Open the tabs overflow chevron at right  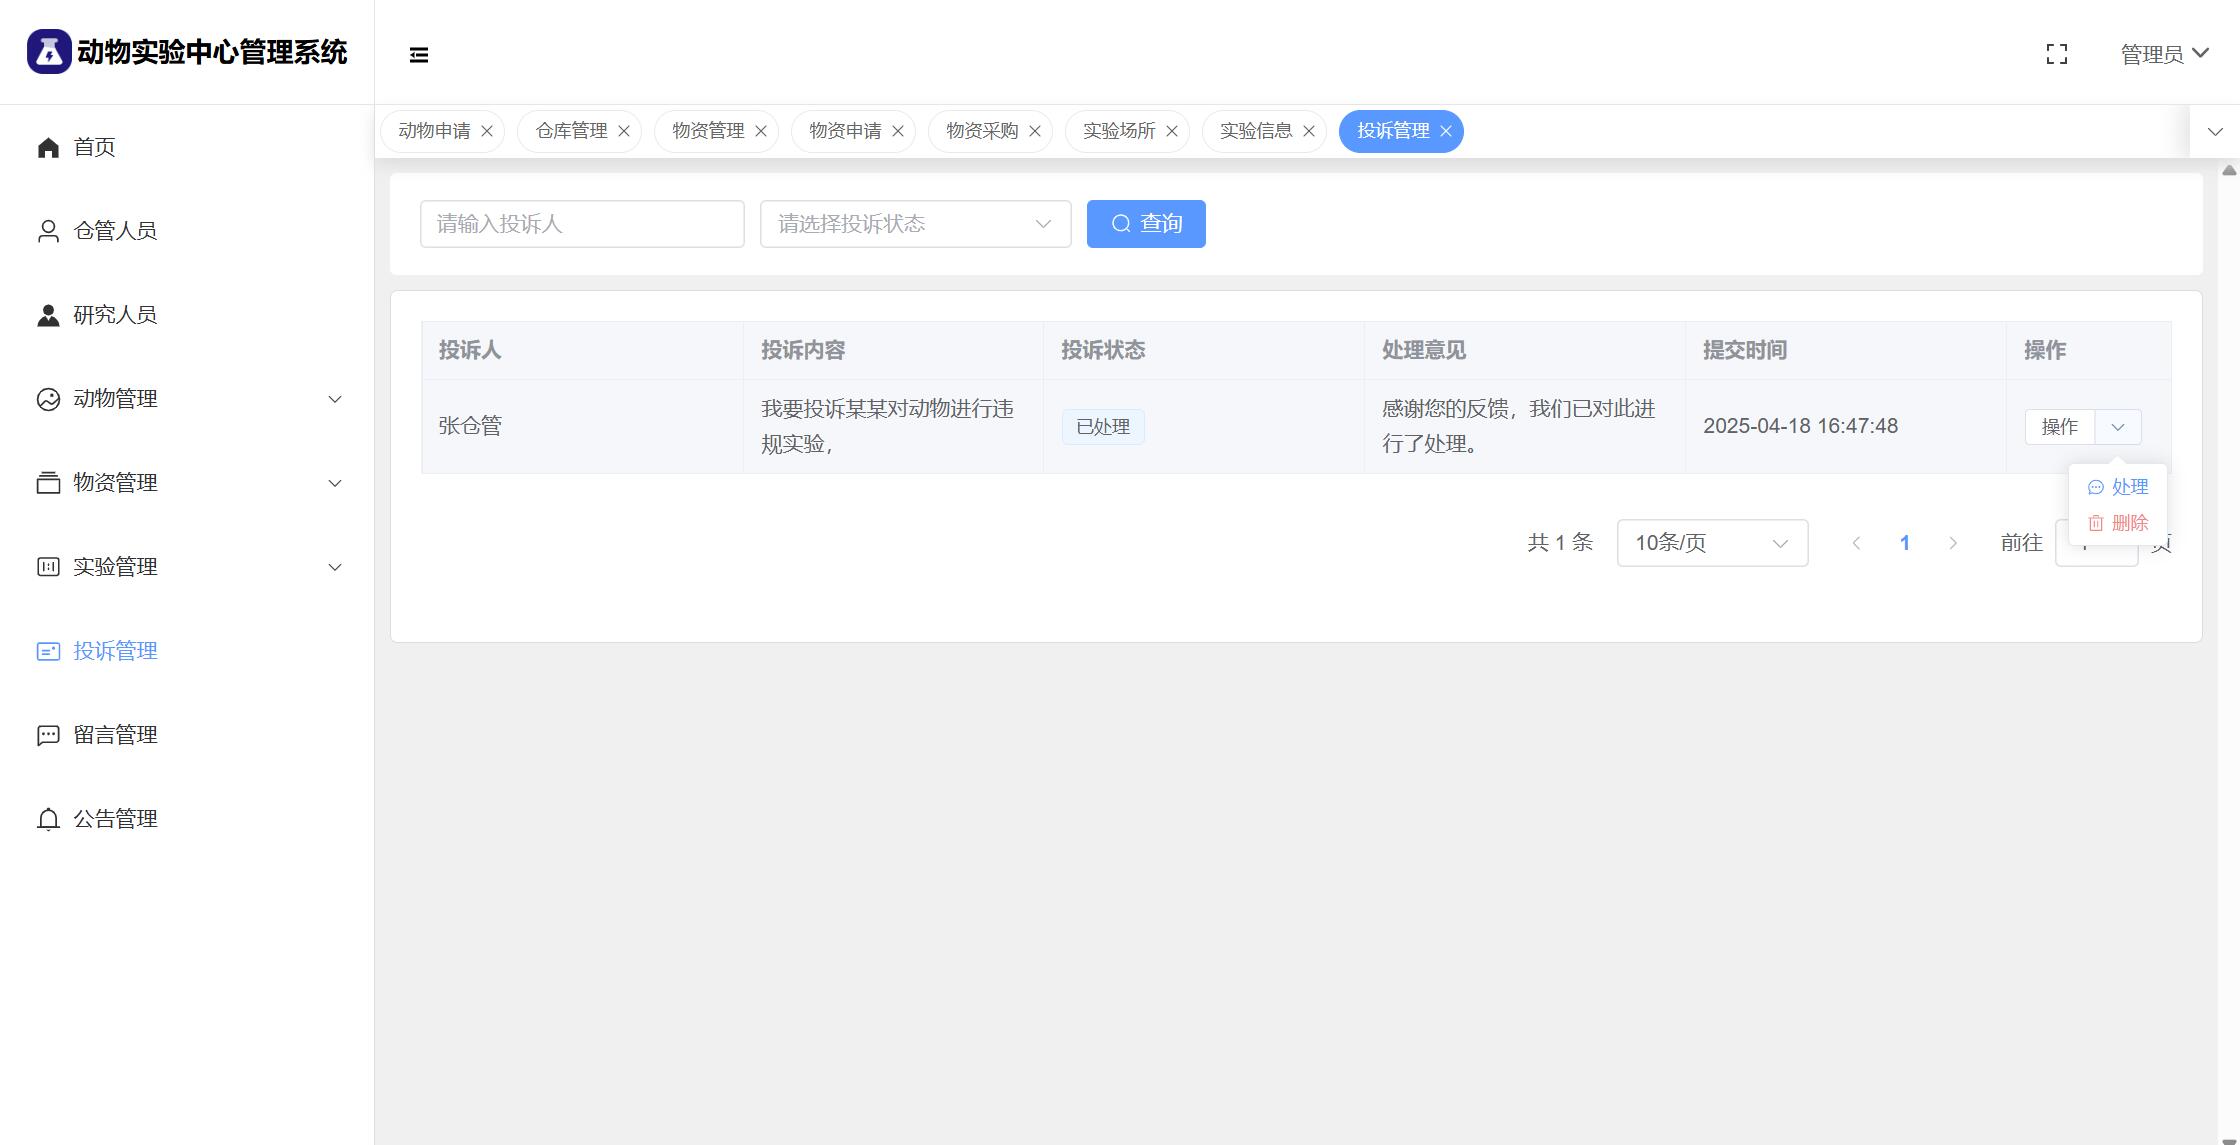pyautogui.click(x=2215, y=132)
